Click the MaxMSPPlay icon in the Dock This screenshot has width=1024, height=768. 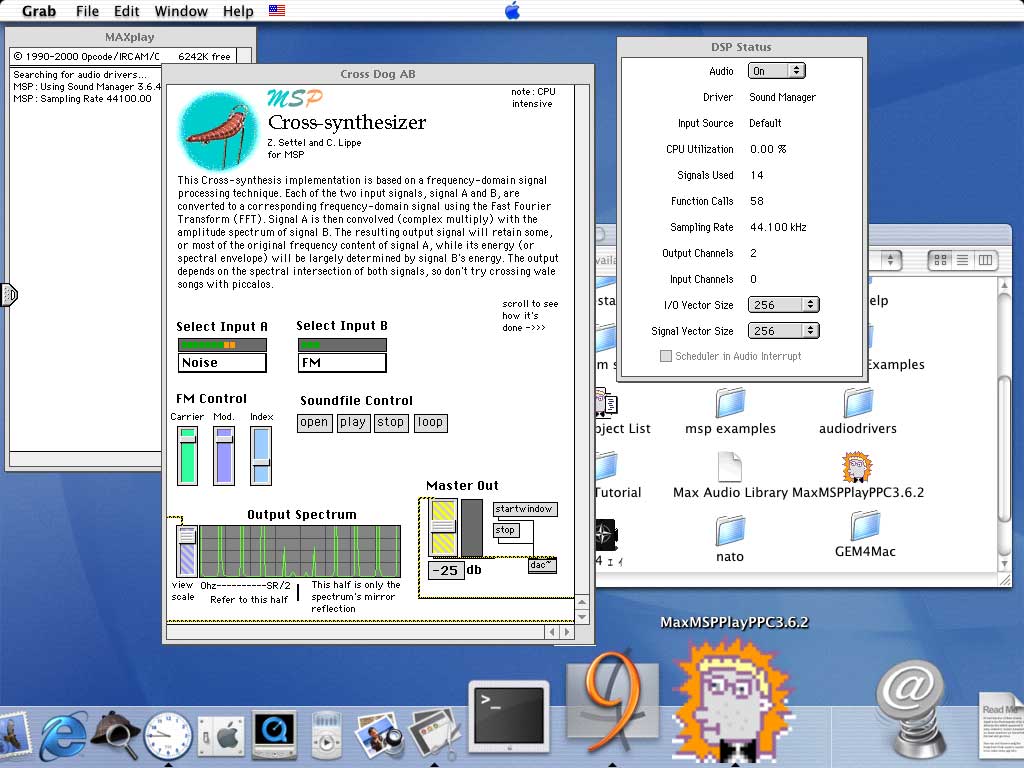click(735, 702)
